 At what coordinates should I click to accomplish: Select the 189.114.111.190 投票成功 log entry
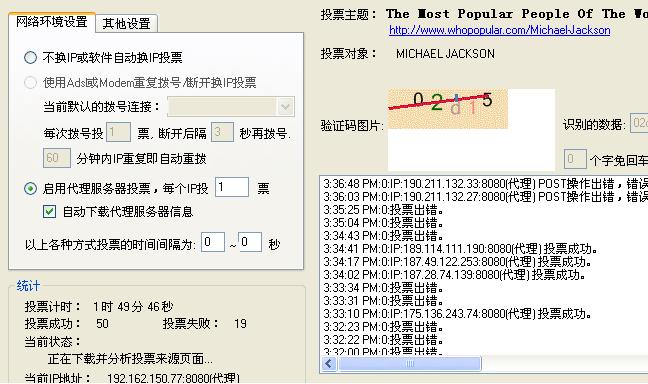point(461,249)
